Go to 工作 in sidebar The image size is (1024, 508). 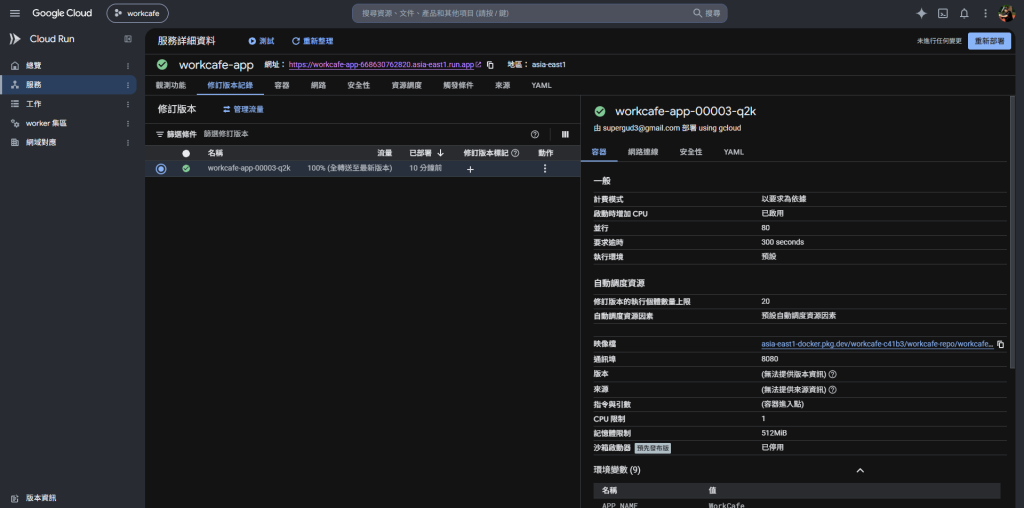coord(68,104)
